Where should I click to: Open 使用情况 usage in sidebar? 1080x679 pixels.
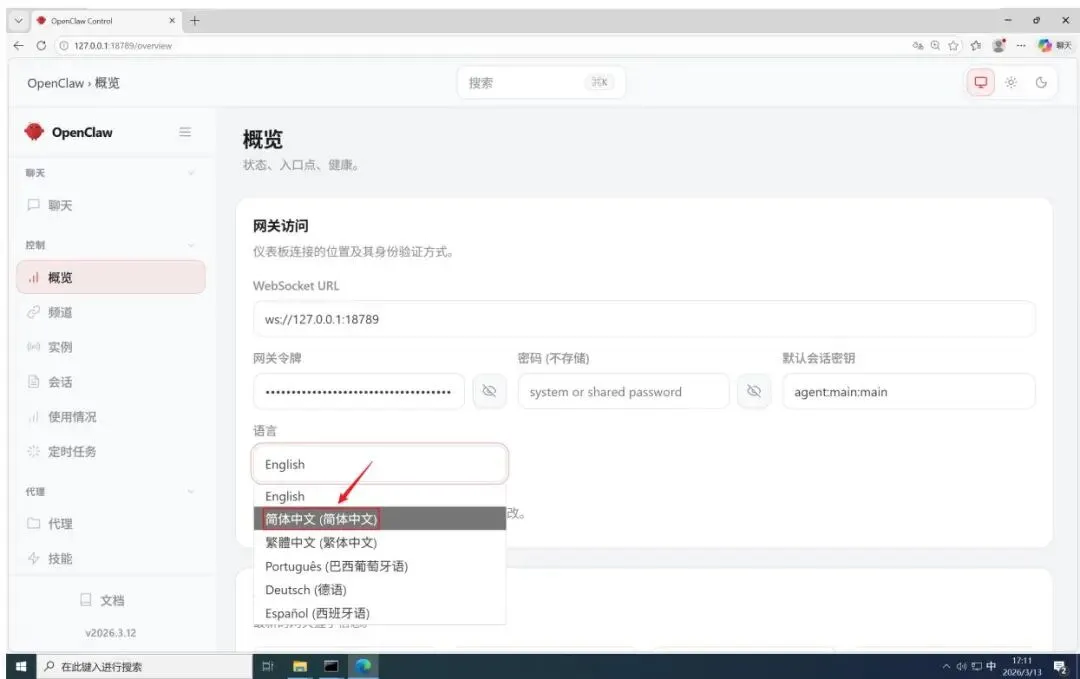coord(110,417)
